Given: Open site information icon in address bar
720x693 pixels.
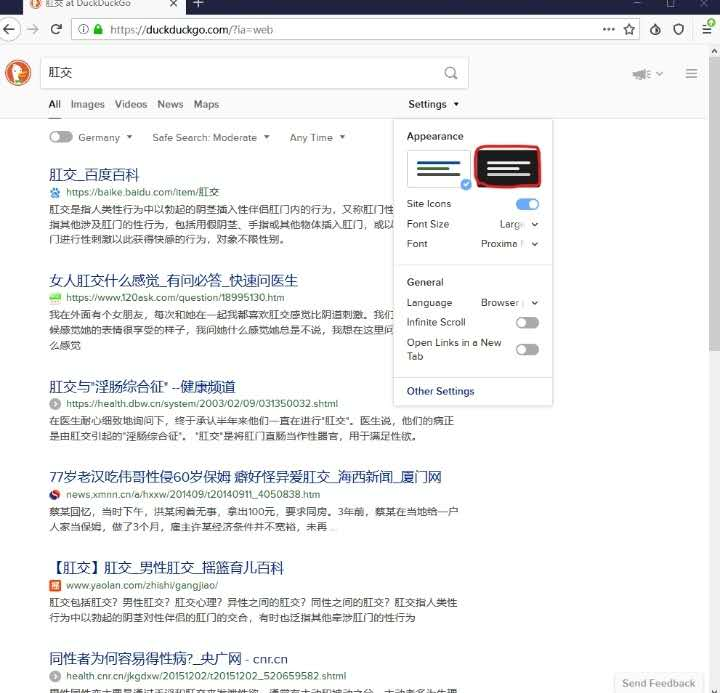Looking at the screenshot, I should [x=83, y=29].
